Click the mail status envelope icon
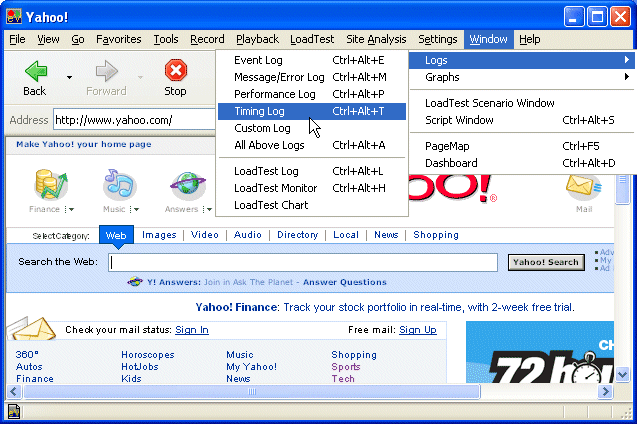The height and width of the screenshot is (424, 637). (x=32, y=328)
